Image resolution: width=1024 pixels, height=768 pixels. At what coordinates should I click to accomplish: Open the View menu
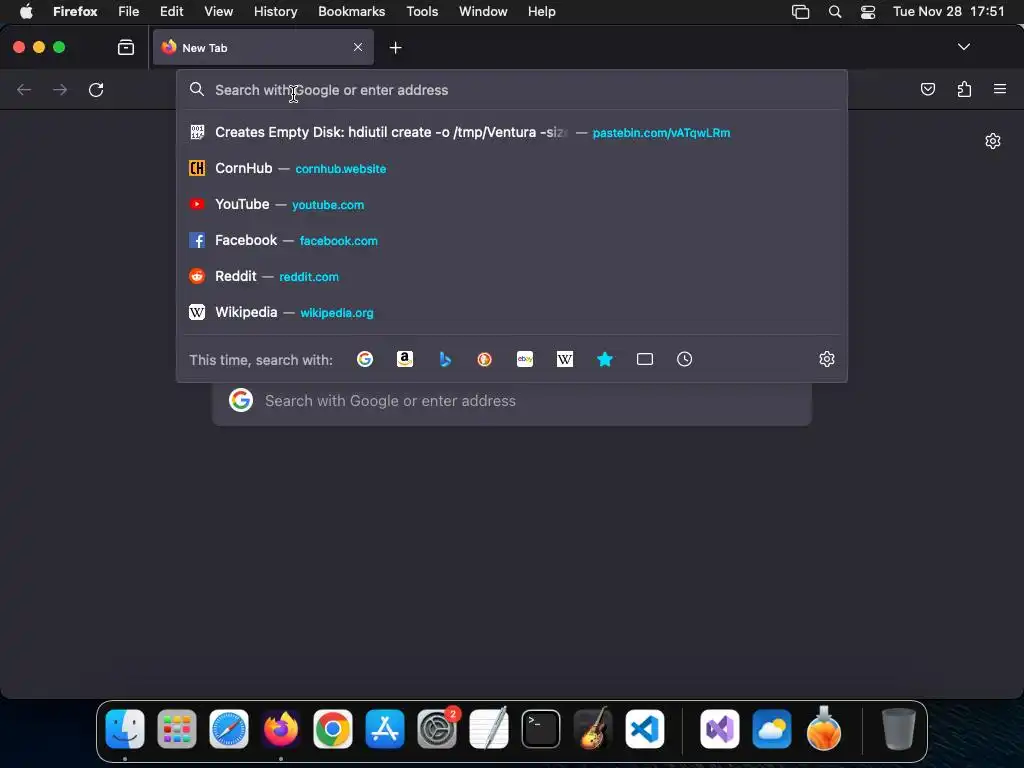(218, 11)
